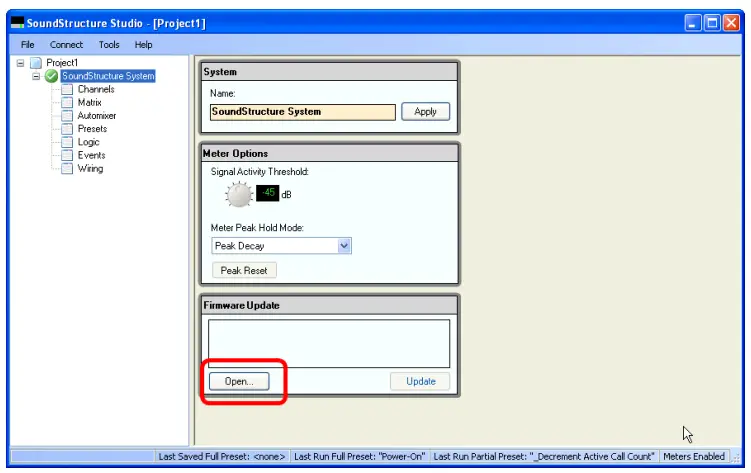Apply the system name change

(425, 112)
